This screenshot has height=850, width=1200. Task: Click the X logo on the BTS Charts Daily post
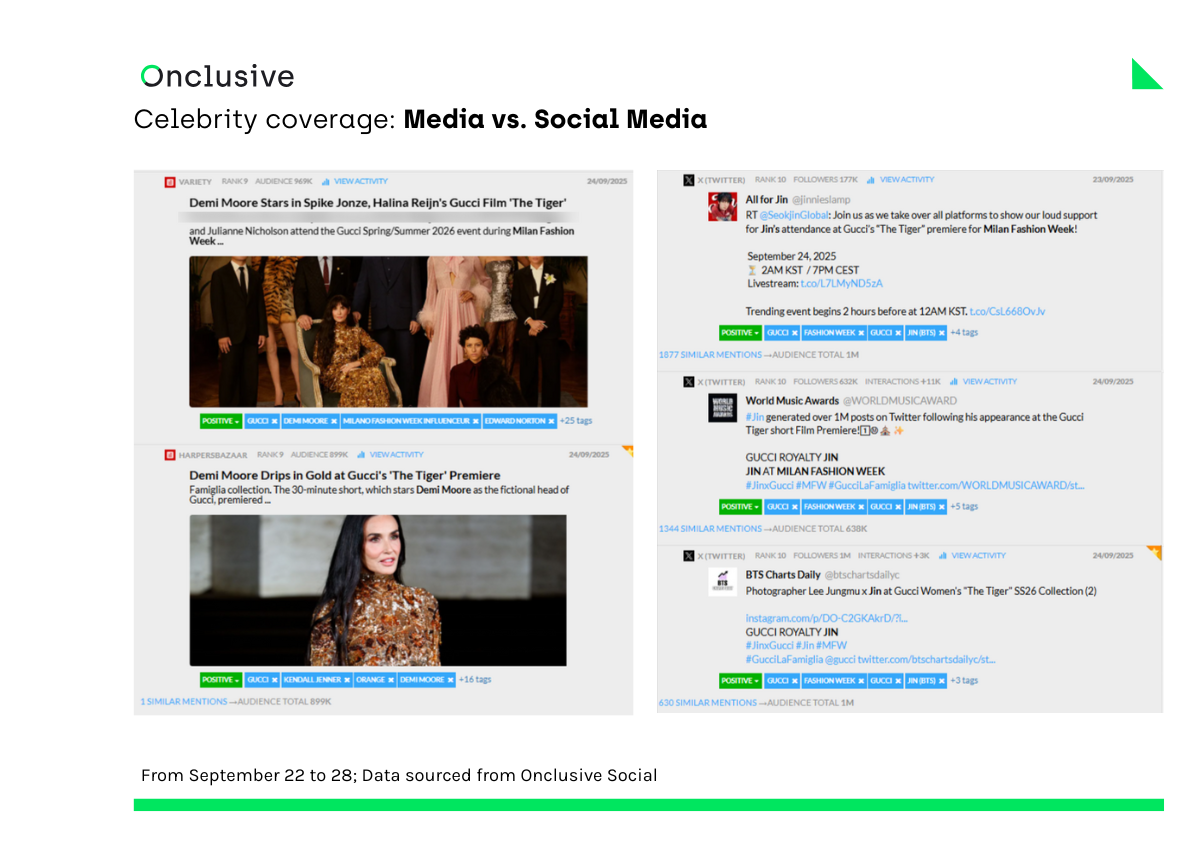coord(688,556)
